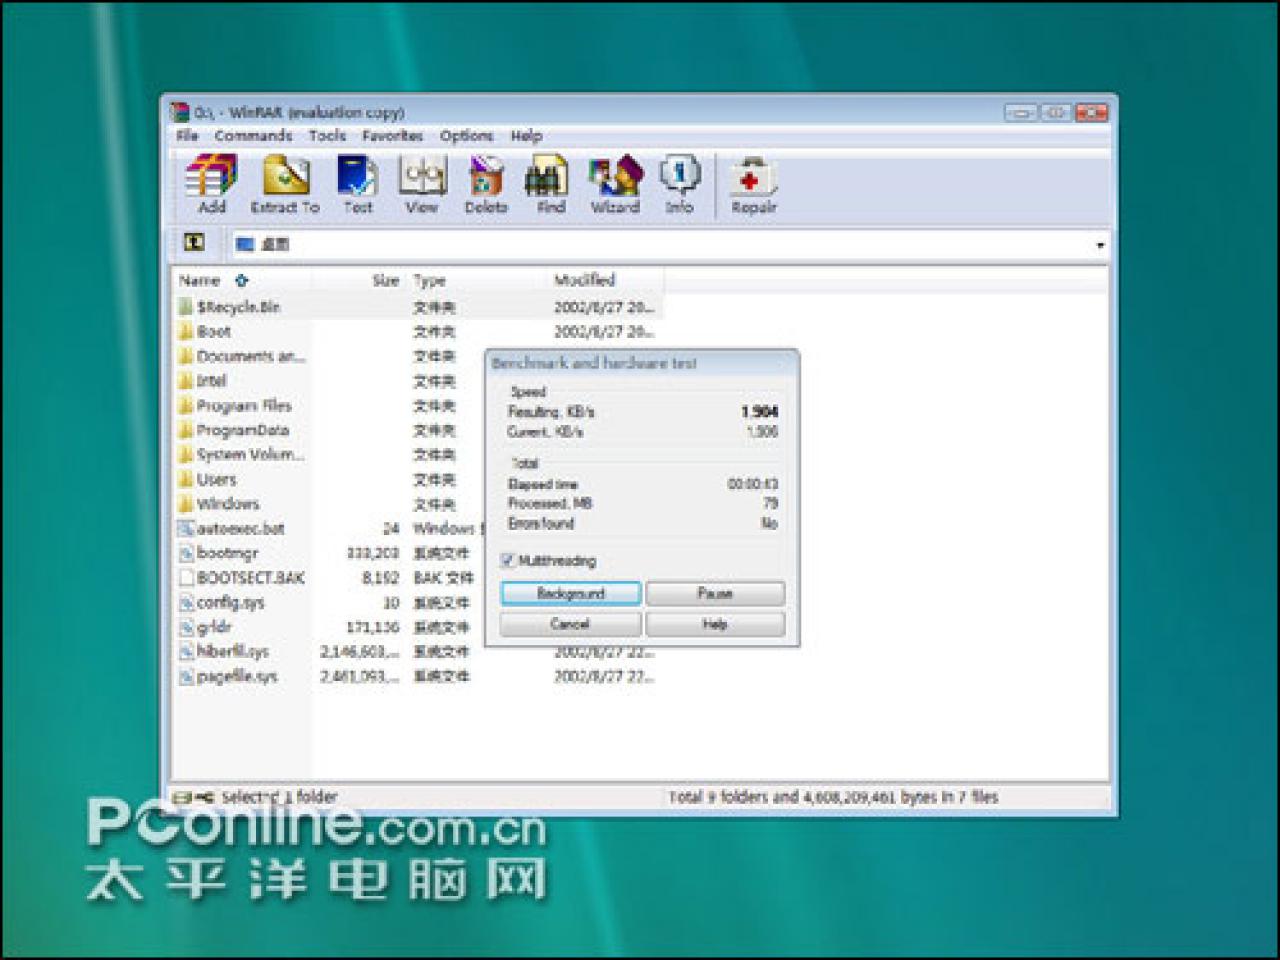
Task: Click the modified date of pagefile.sys
Action: 604,677
